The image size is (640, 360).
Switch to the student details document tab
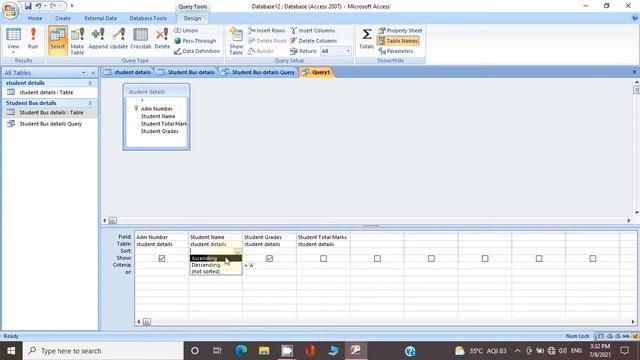tap(127, 72)
